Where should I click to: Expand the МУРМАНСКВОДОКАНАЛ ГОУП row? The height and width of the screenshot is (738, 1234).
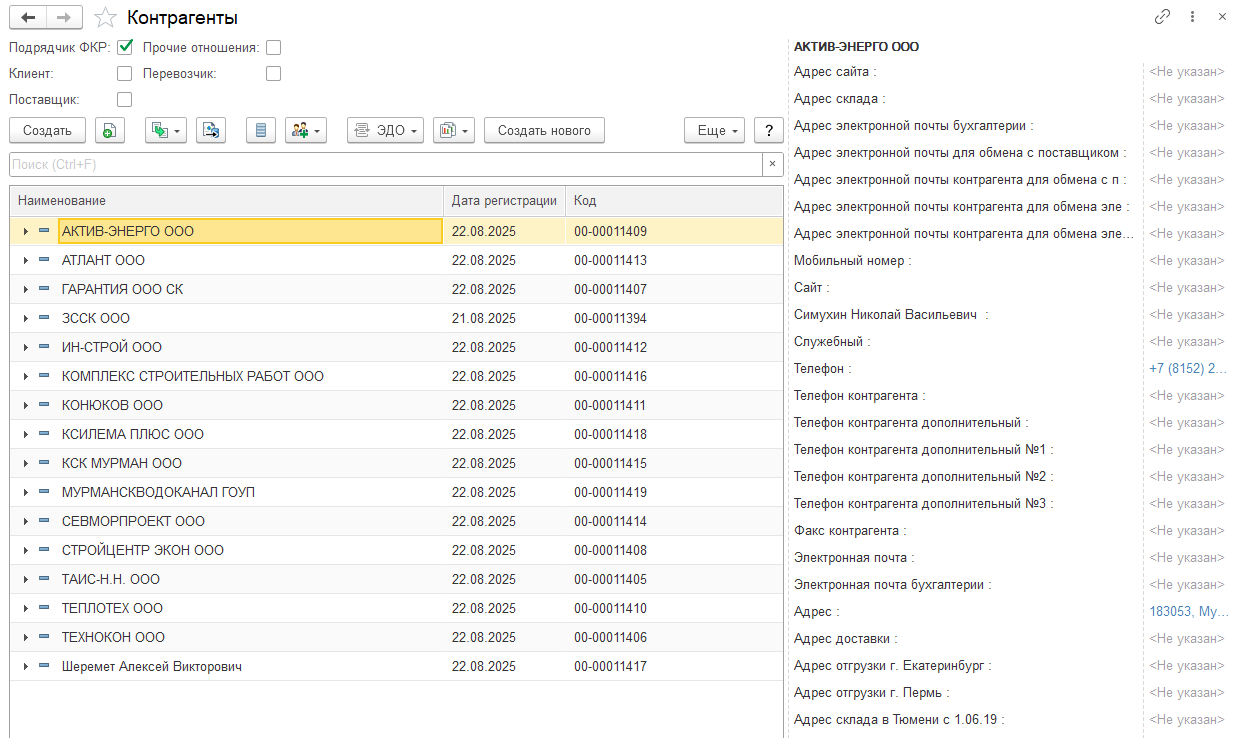pos(25,493)
